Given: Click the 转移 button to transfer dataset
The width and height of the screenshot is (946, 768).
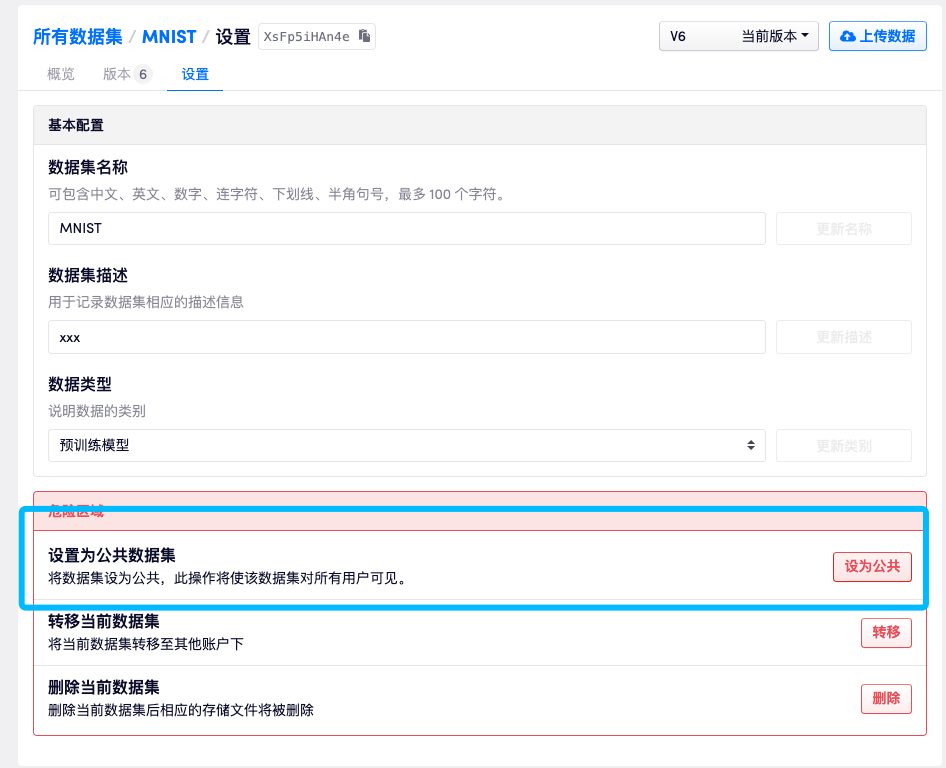Looking at the screenshot, I should tap(885, 632).
